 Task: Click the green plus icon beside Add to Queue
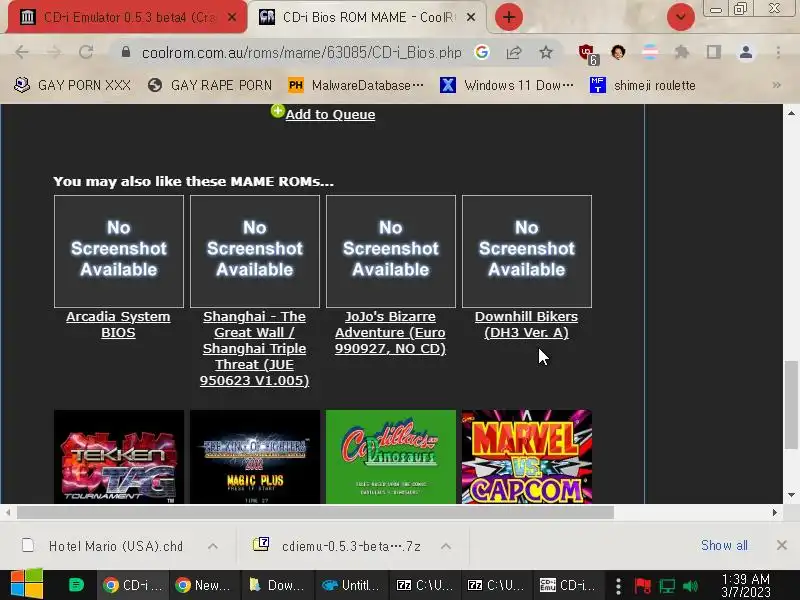point(278,111)
